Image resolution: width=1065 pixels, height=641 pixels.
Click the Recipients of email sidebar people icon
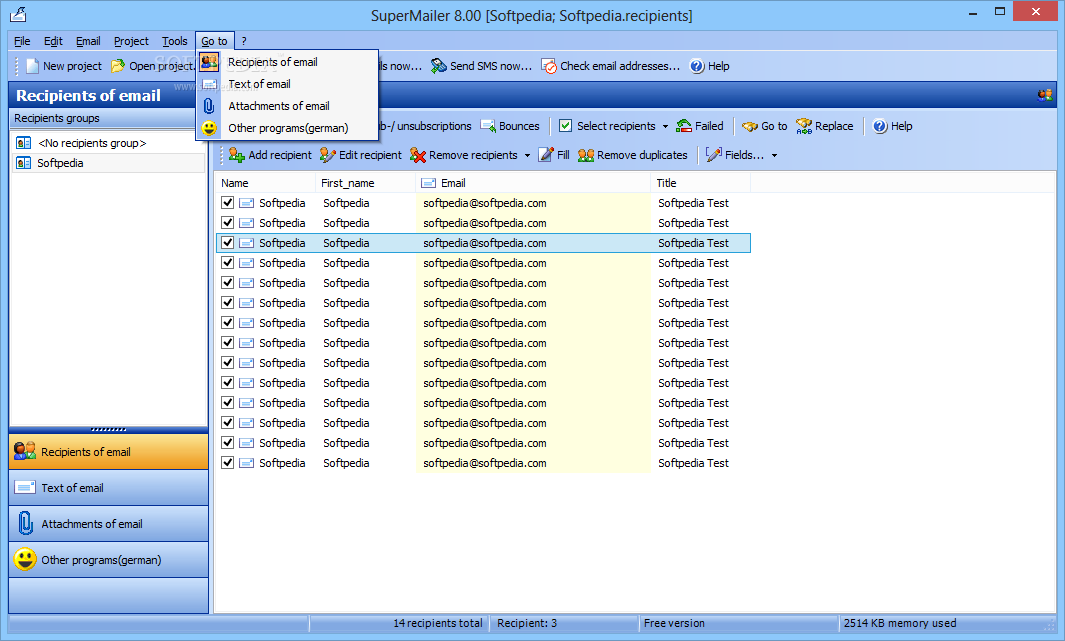pos(25,452)
